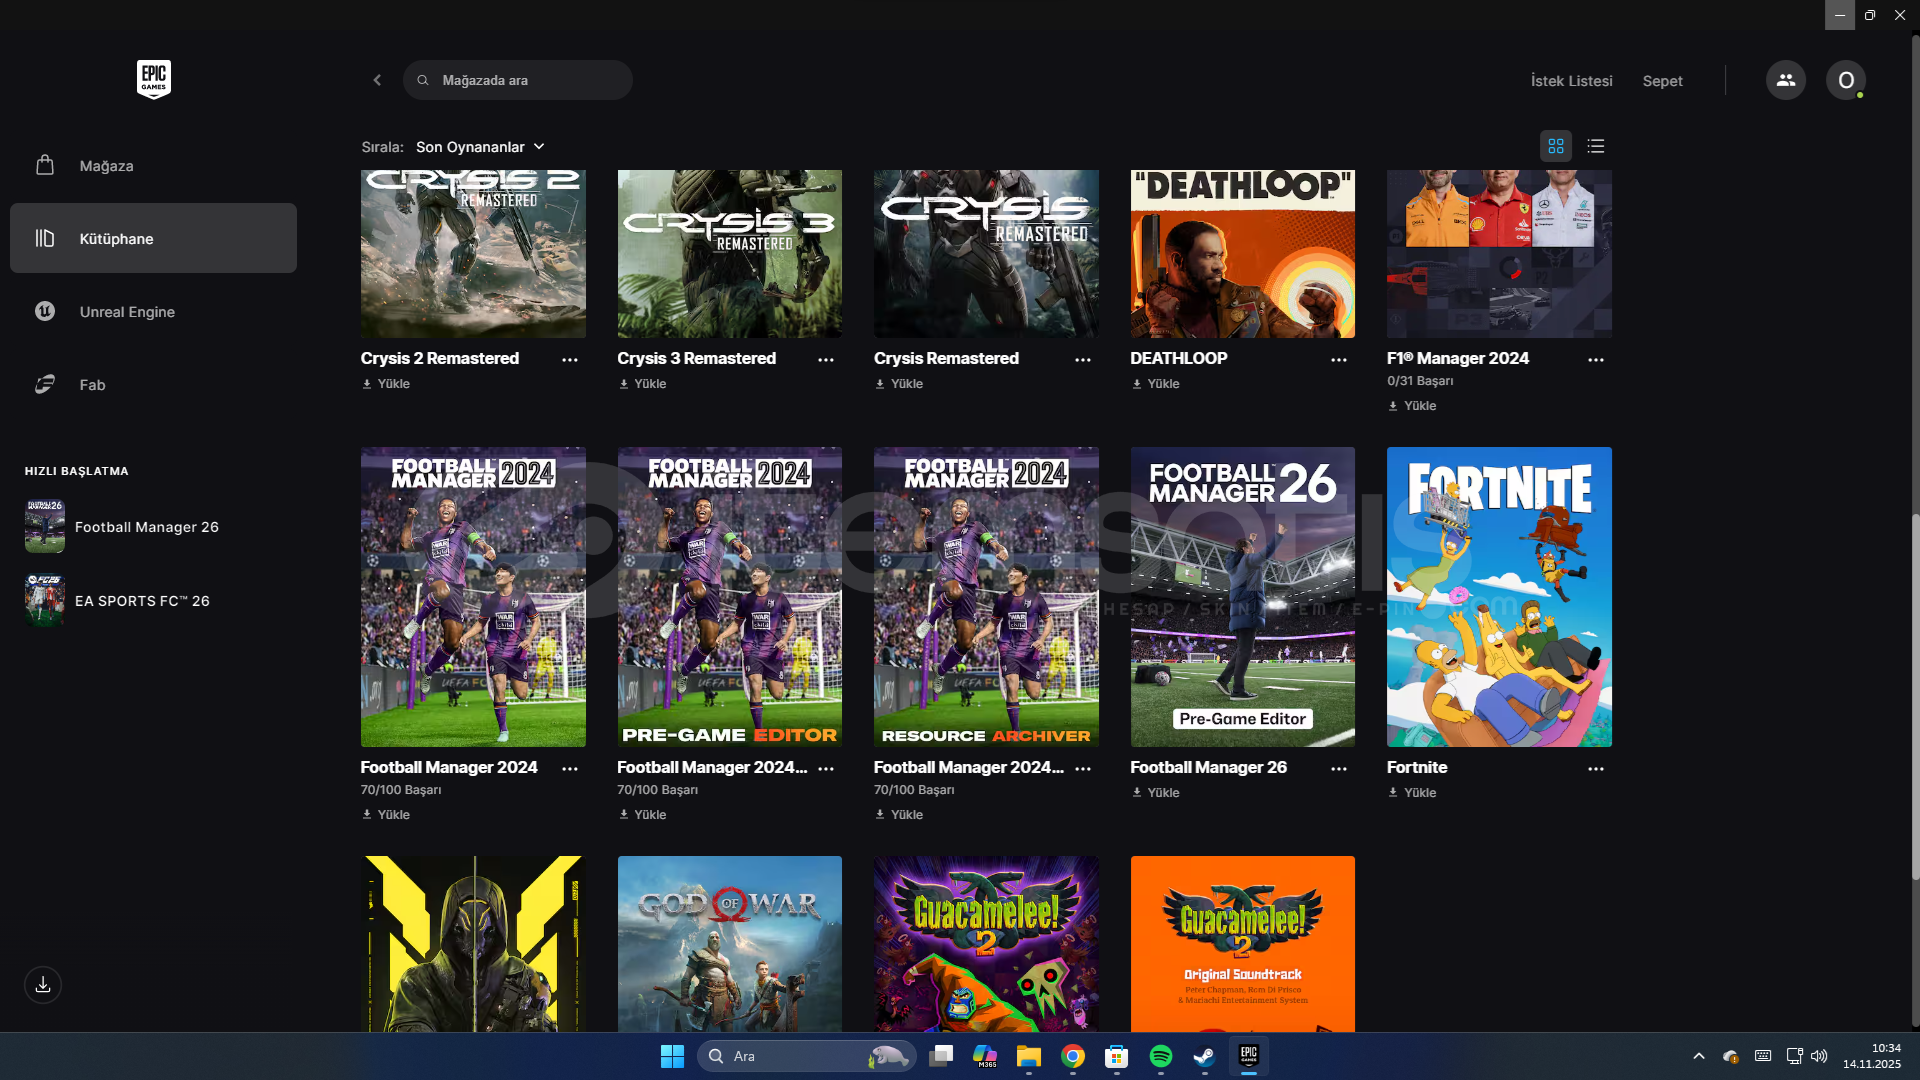Image resolution: width=1920 pixels, height=1080 pixels.
Task: Open options menu for Crysis 2 Remastered
Action: [x=569, y=359]
